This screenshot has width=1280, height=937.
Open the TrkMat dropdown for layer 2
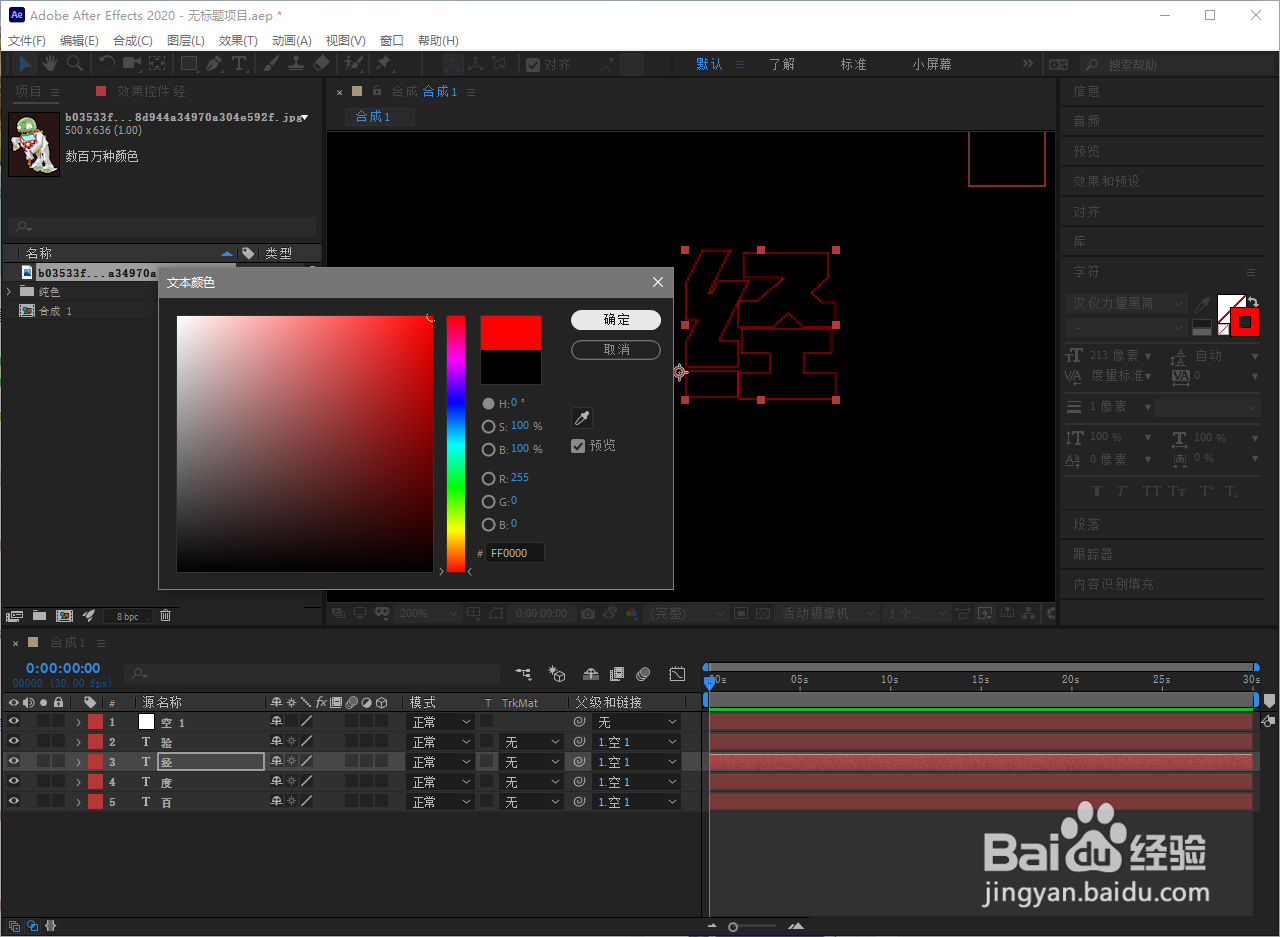click(531, 742)
